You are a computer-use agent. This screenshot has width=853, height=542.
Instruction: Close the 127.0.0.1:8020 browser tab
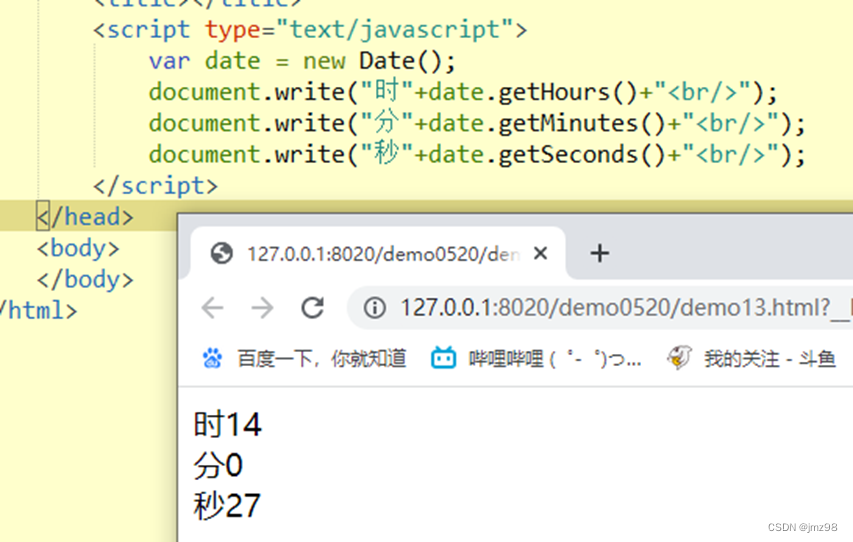coord(540,253)
